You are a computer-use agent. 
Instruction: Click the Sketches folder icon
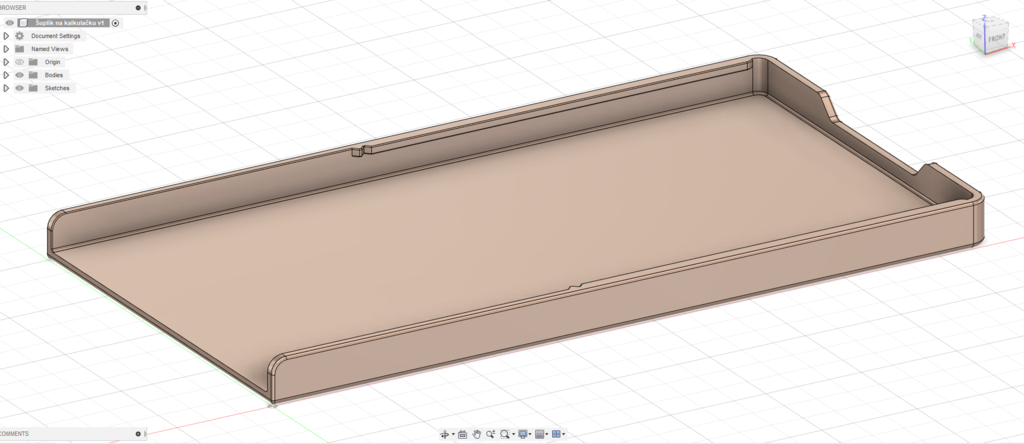(33, 88)
